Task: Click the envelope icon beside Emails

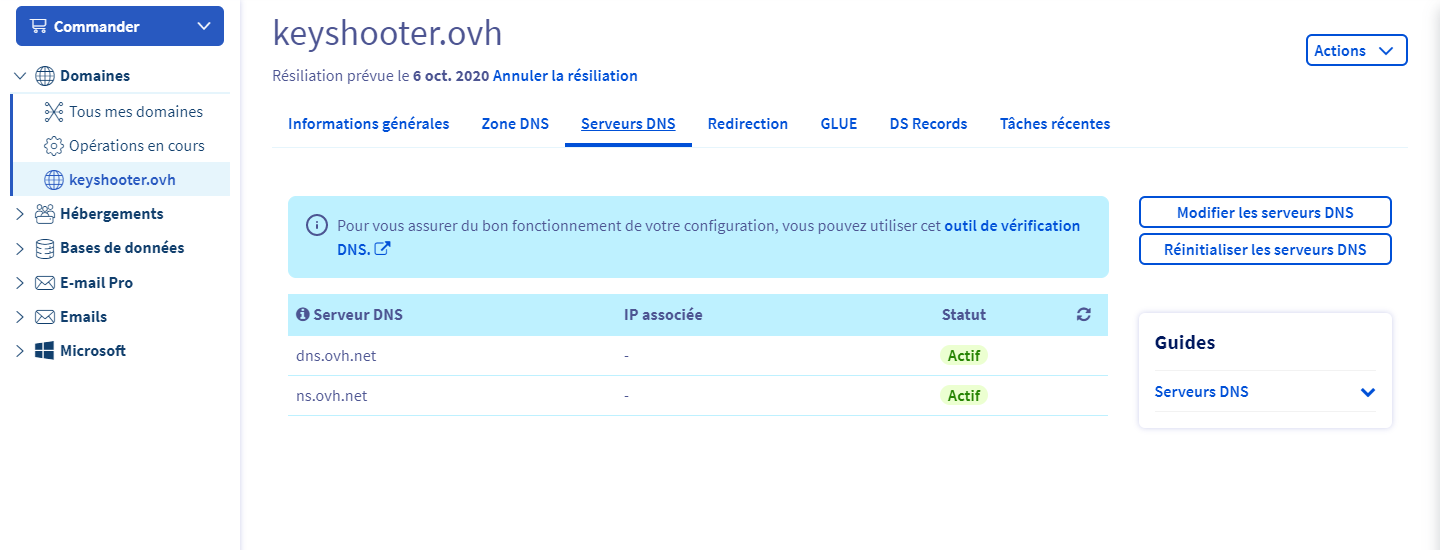Action: tap(44, 317)
